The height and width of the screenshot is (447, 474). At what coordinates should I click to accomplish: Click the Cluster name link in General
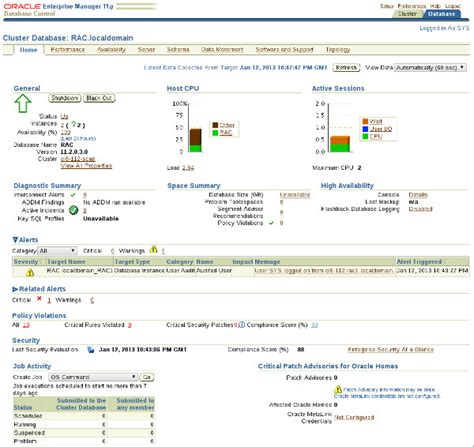click(x=78, y=159)
